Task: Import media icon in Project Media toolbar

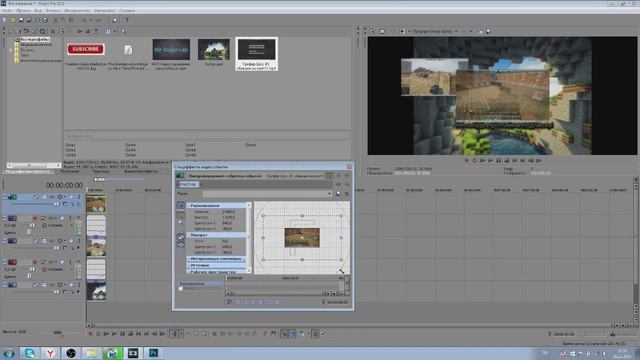Action: coord(11,31)
